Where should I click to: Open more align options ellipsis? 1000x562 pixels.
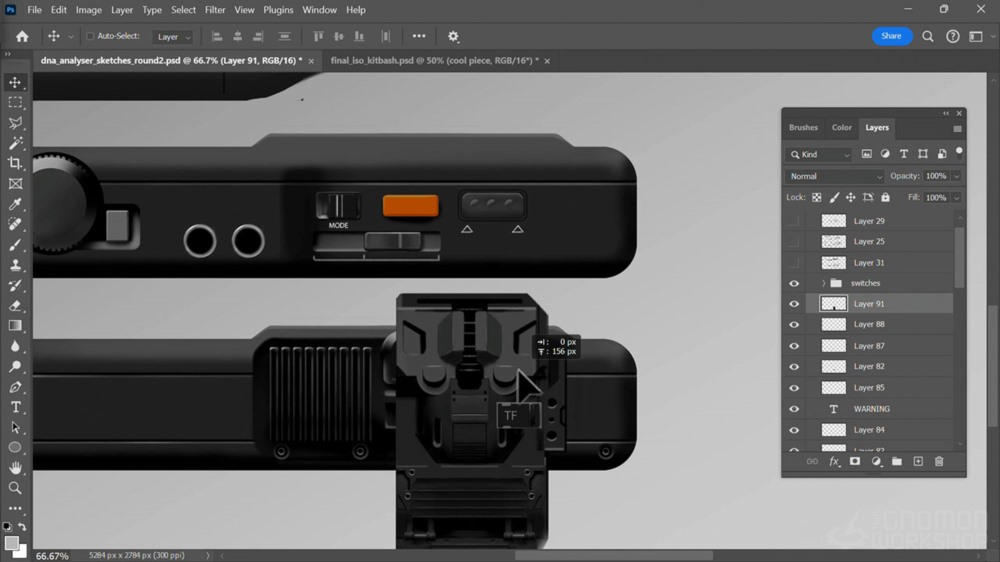(x=418, y=36)
